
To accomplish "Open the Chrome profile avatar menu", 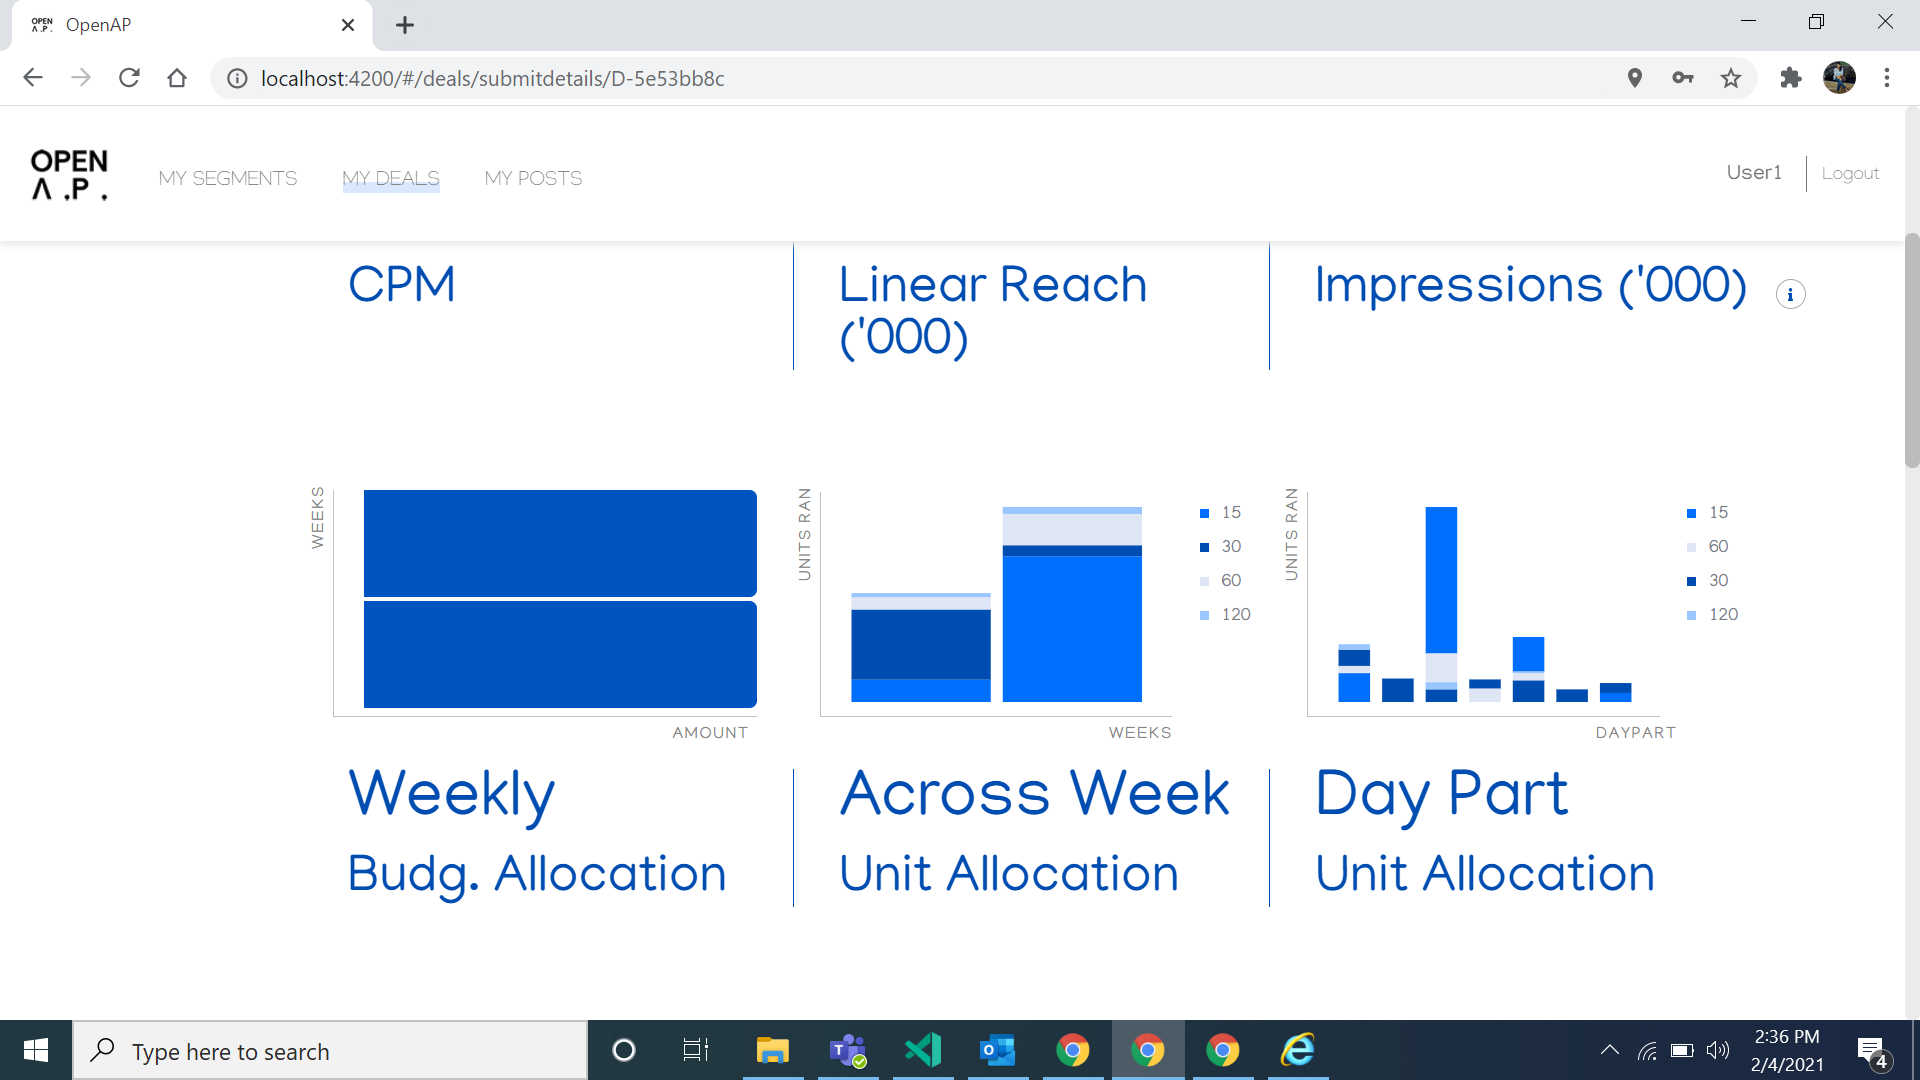I will 1839,78.
